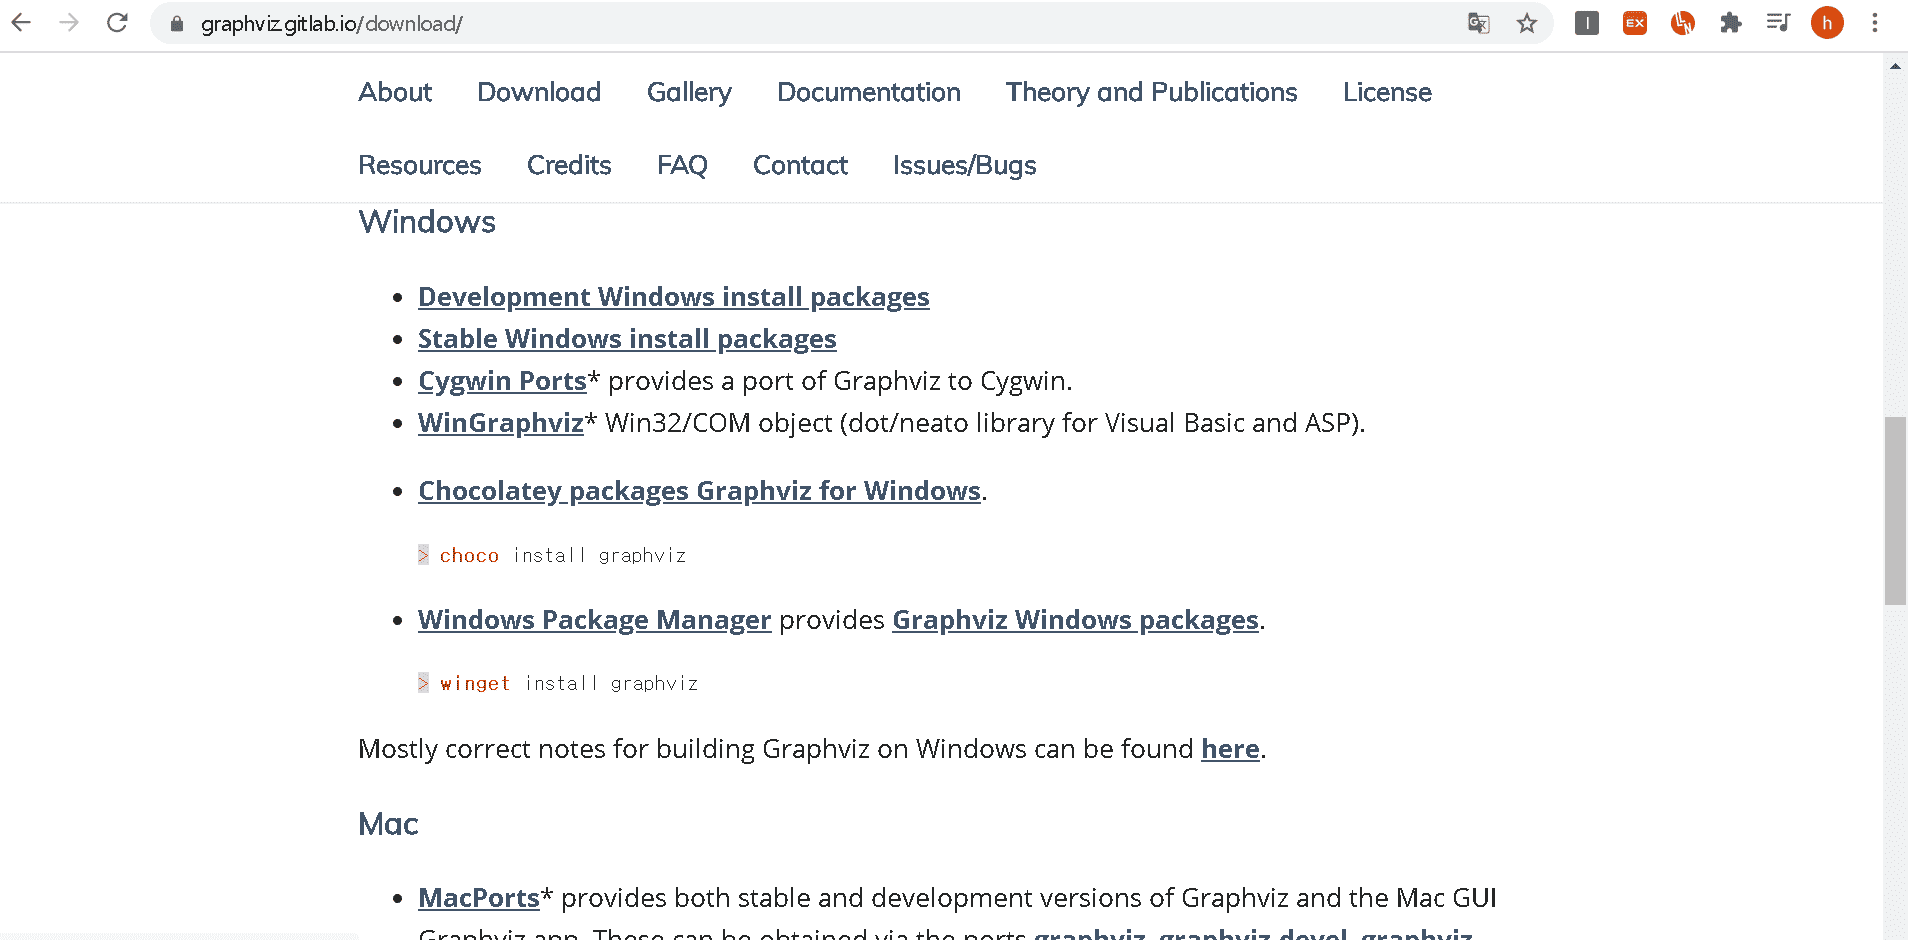This screenshot has height=940, width=1908.
Task: Click the lock icon in address bar
Action: tap(177, 24)
